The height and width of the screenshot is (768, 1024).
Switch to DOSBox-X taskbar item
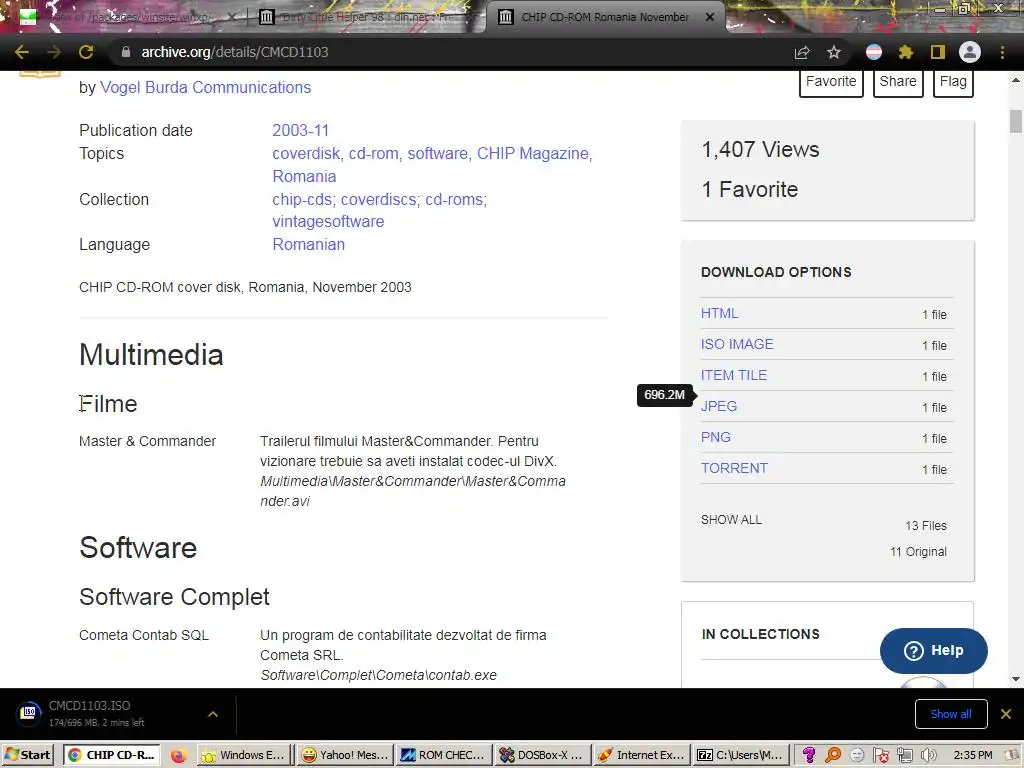(543, 755)
